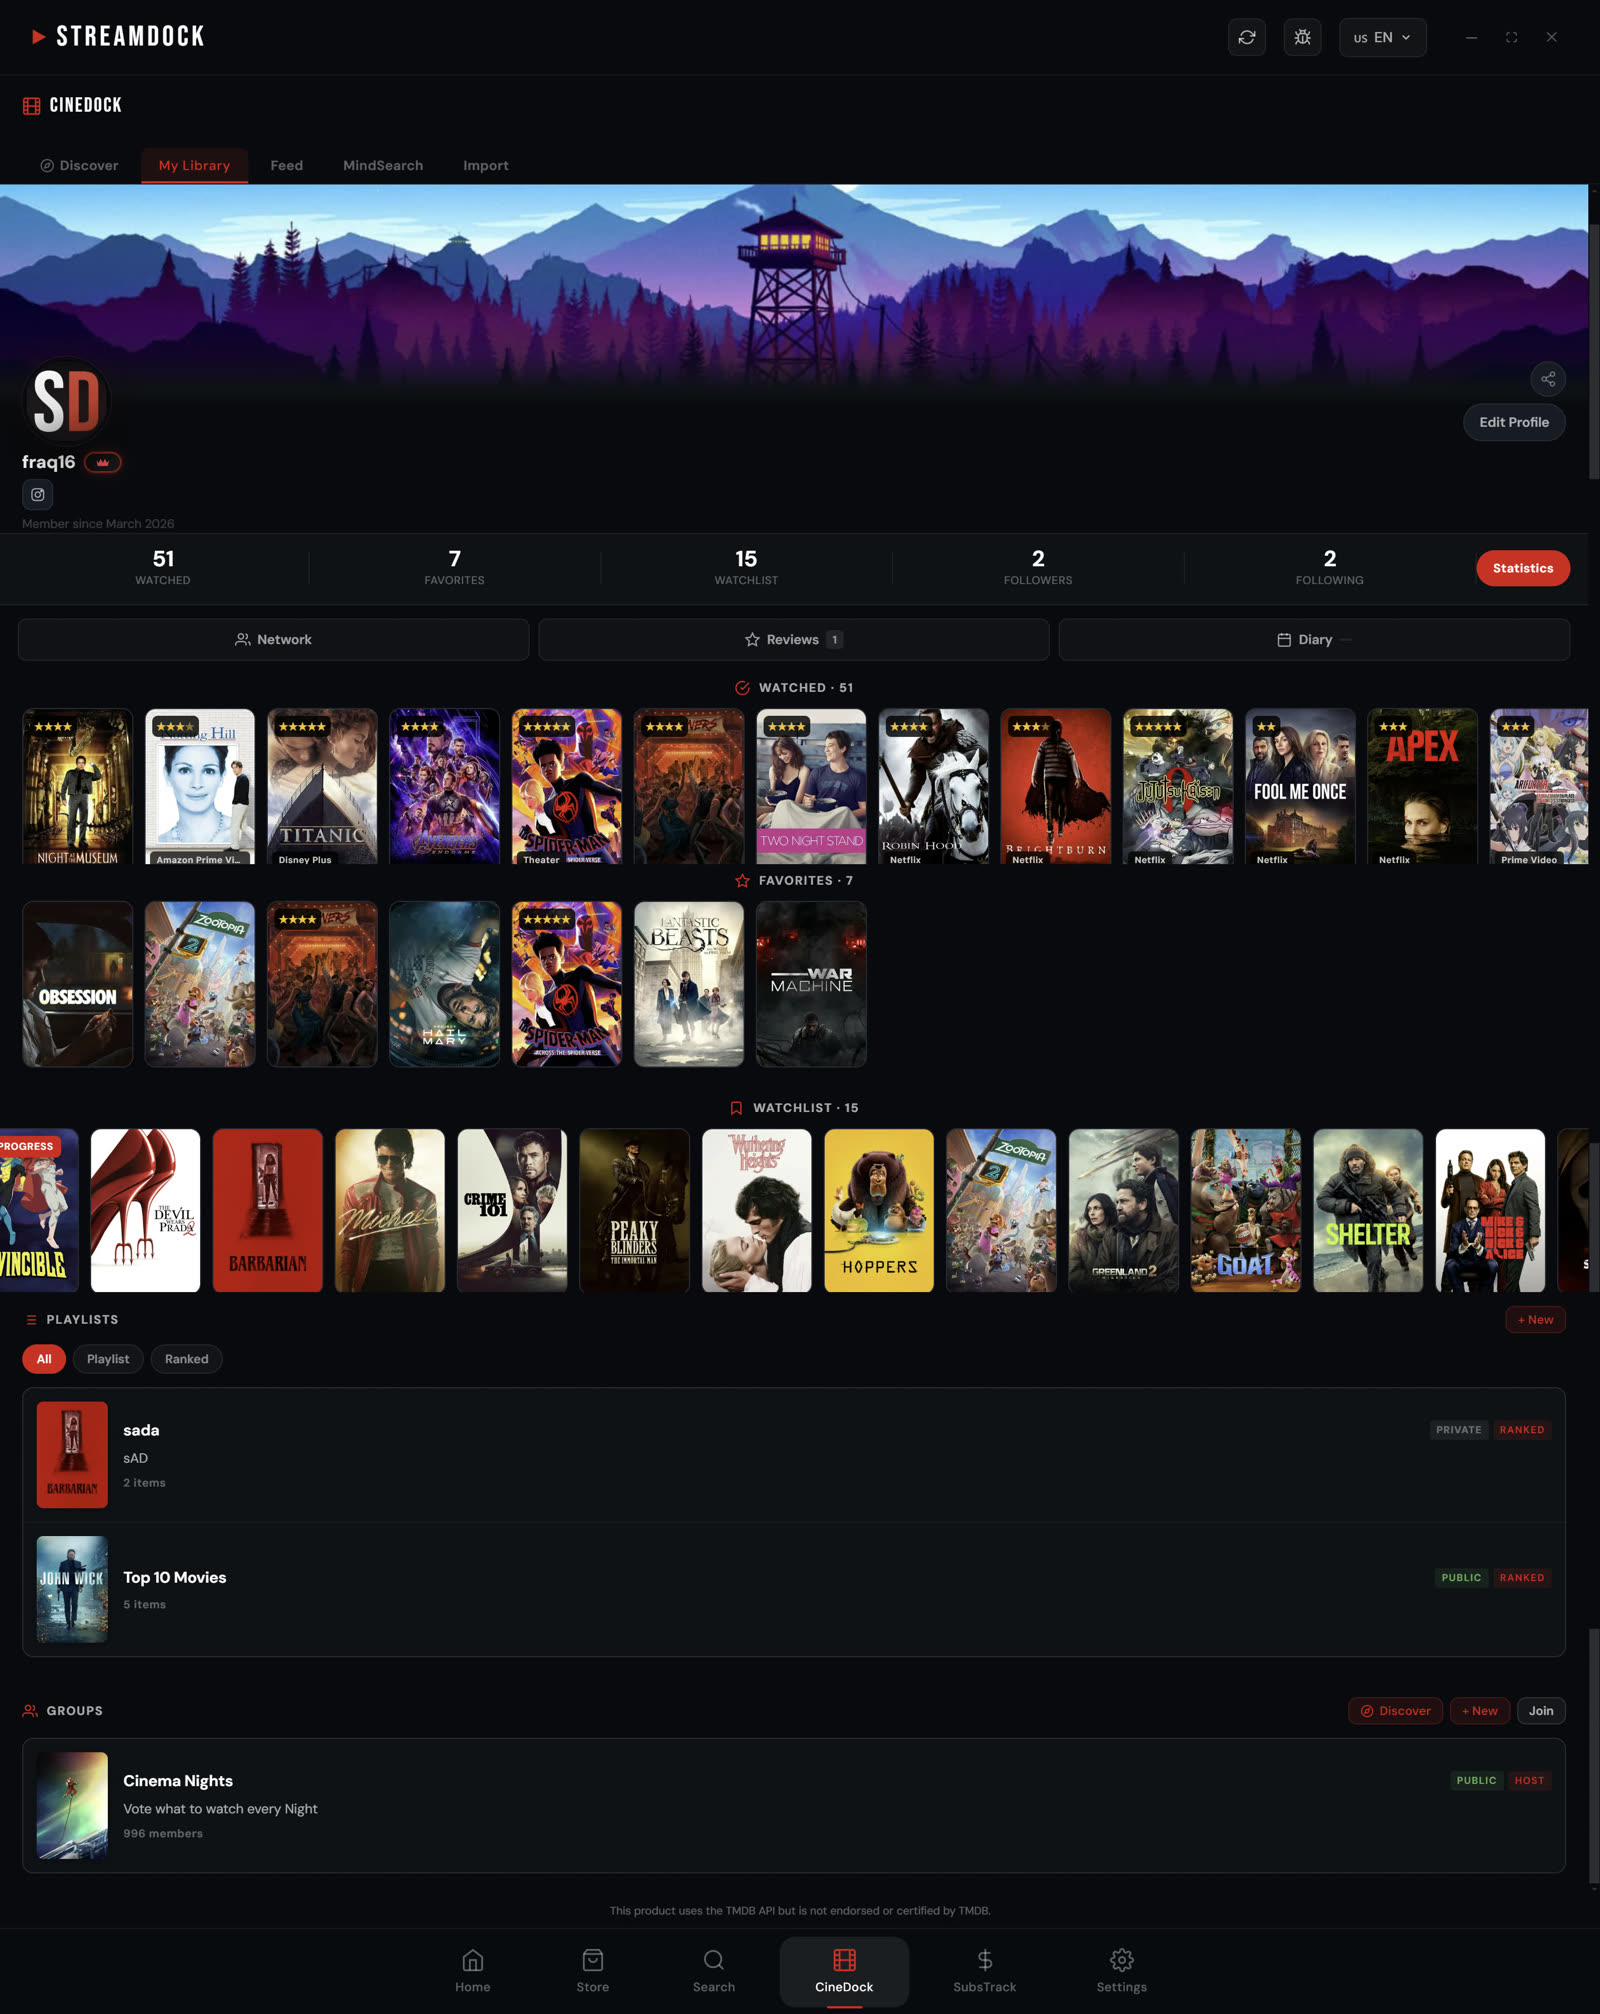Open the Cinema Nights group
This screenshot has width=1600, height=2014.
[x=794, y=1806]
